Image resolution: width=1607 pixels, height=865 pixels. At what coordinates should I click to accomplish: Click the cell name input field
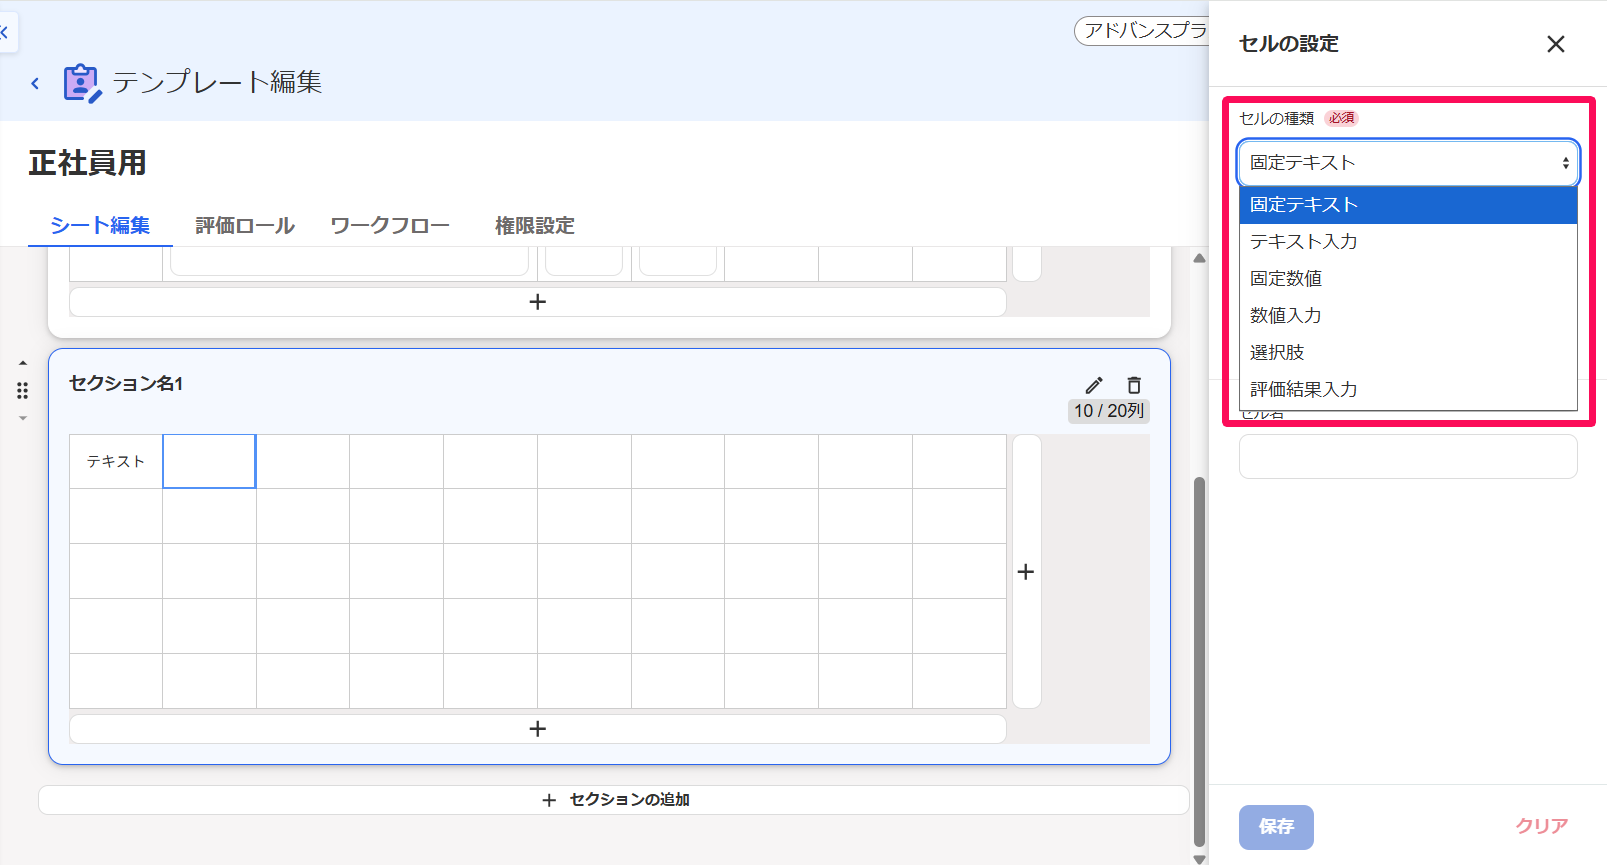(x=1408, y=456)
